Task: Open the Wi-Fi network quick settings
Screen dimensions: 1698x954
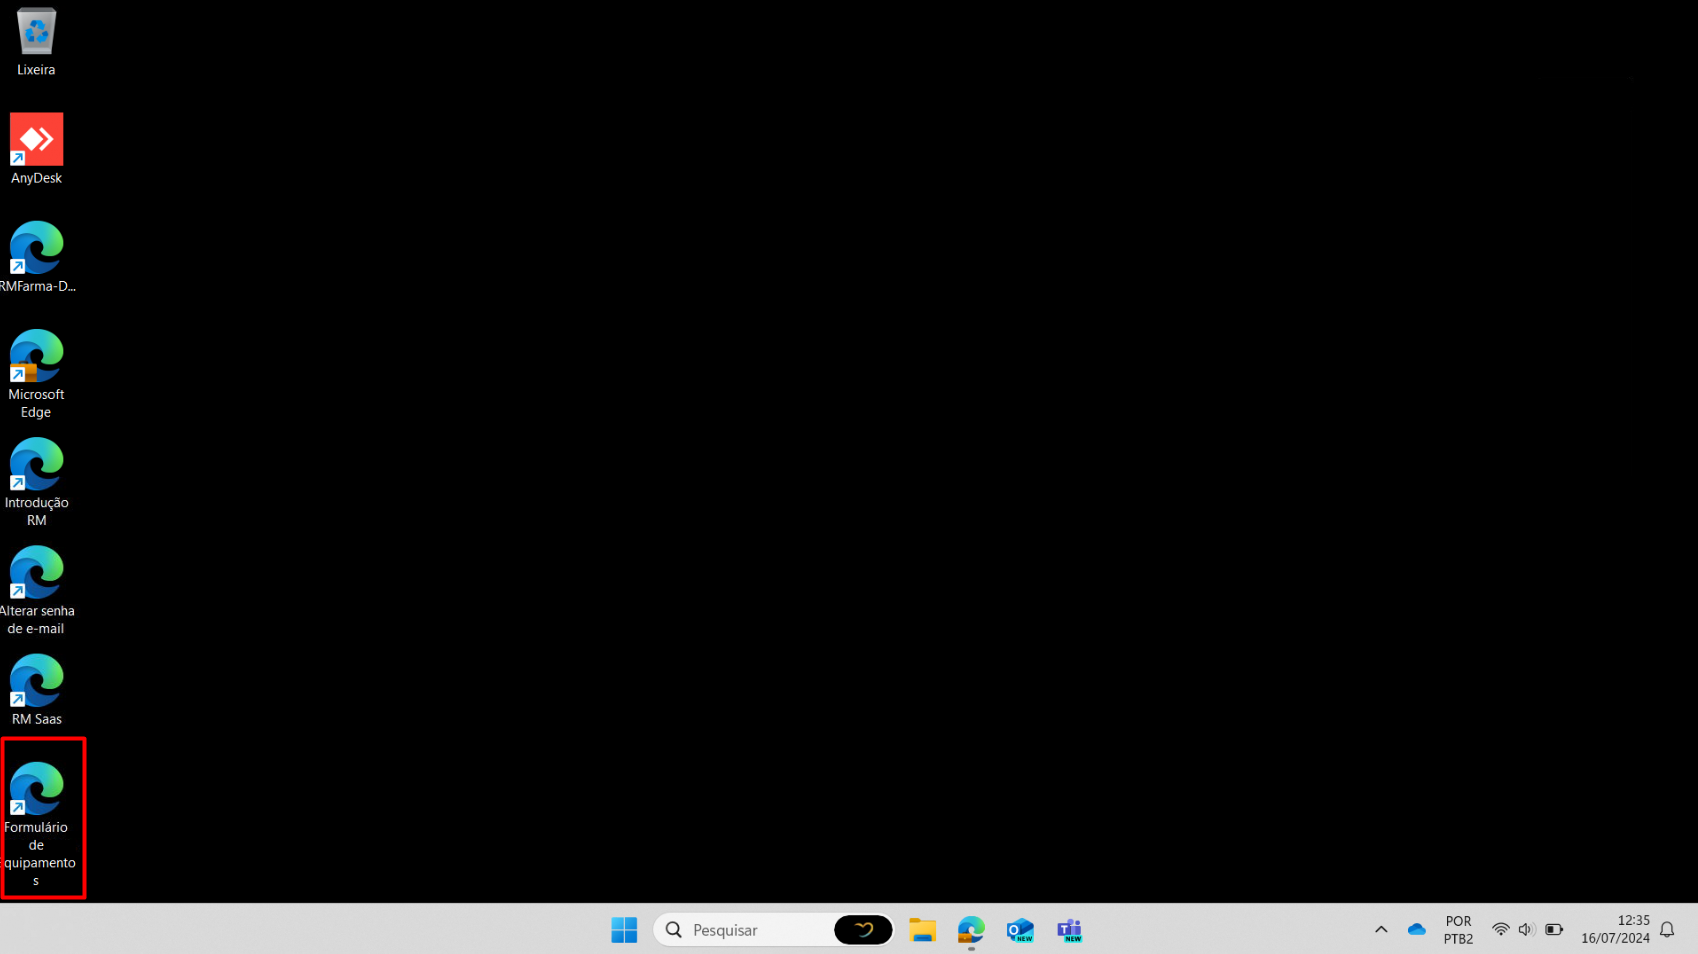Action: (x=1500, y=930)
